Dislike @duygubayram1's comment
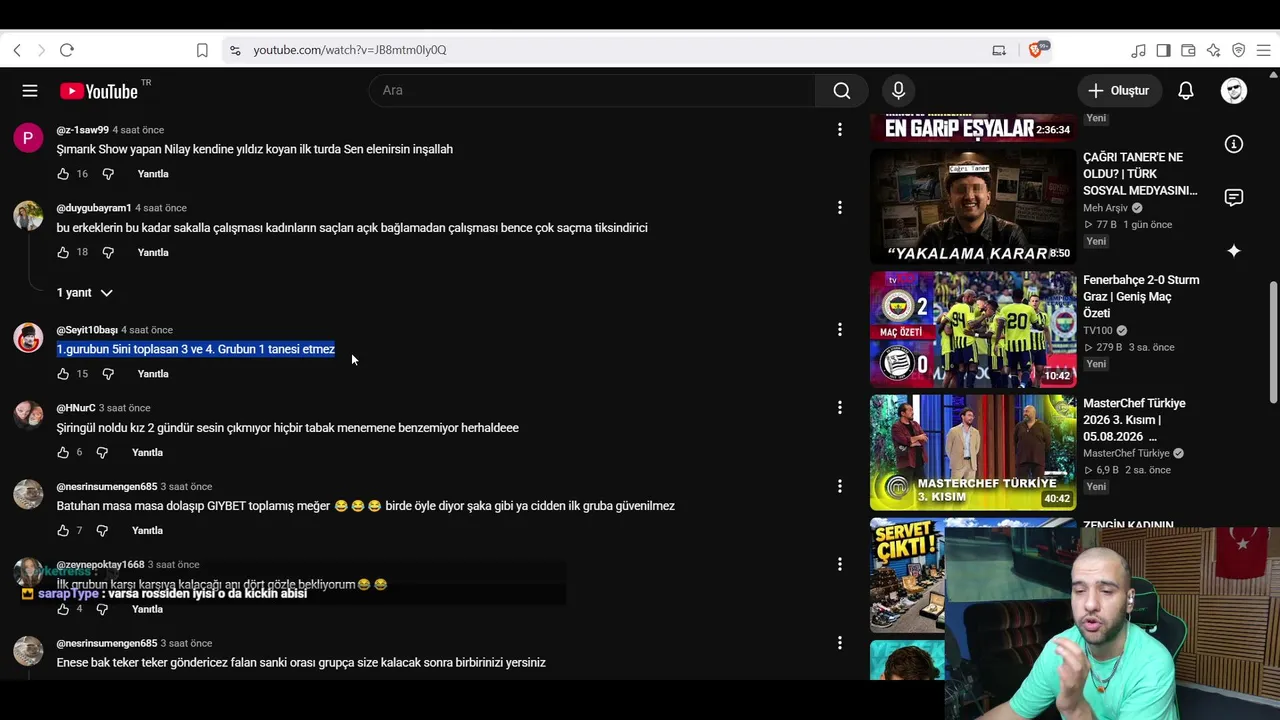 point(108,253)
